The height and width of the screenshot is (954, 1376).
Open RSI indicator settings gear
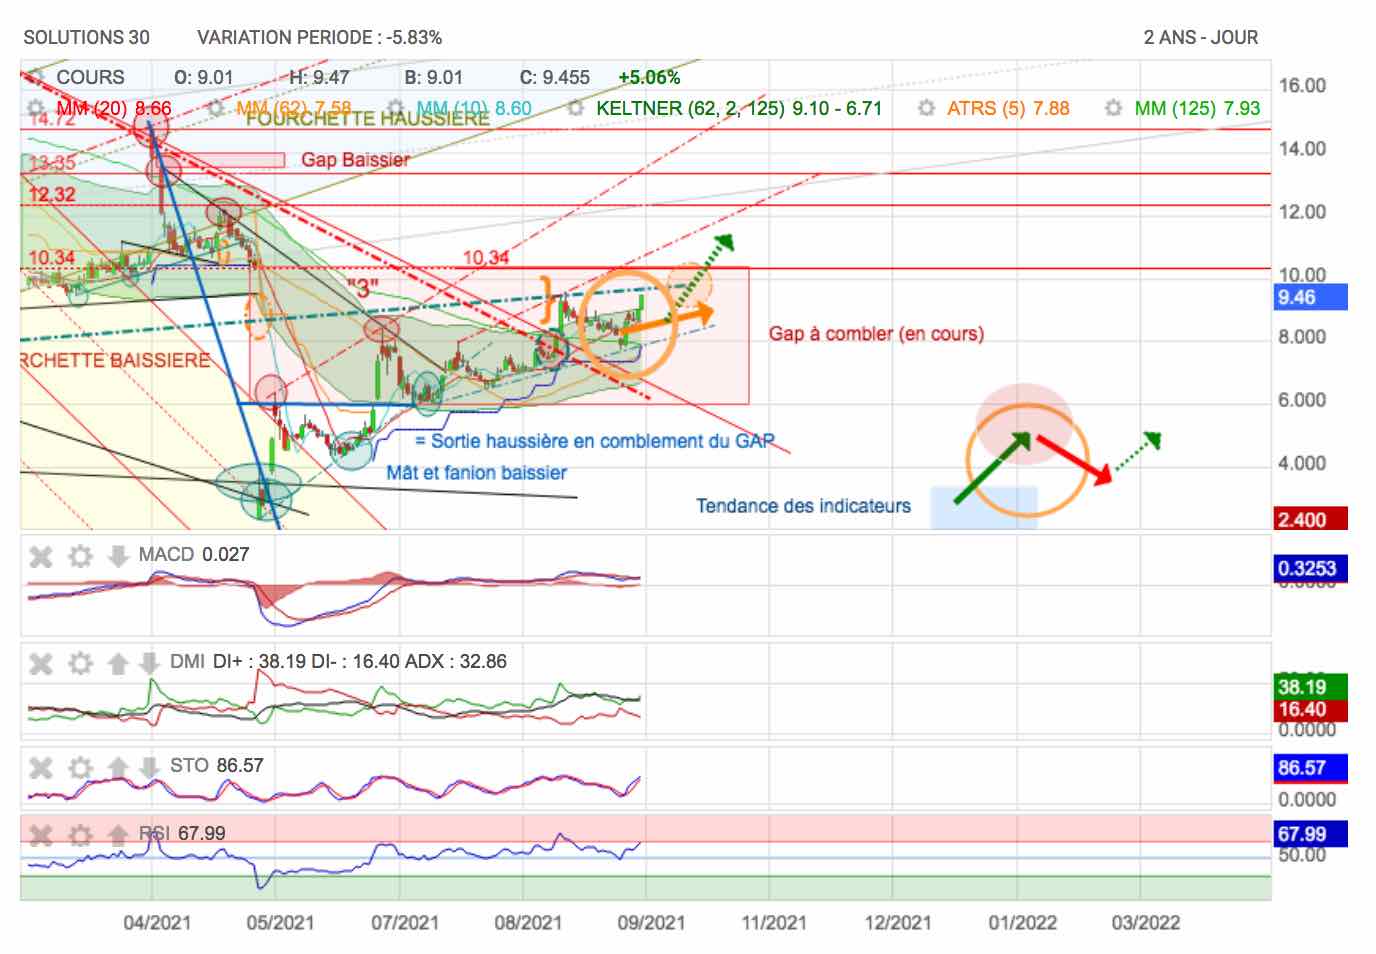(x=80, y=835)
